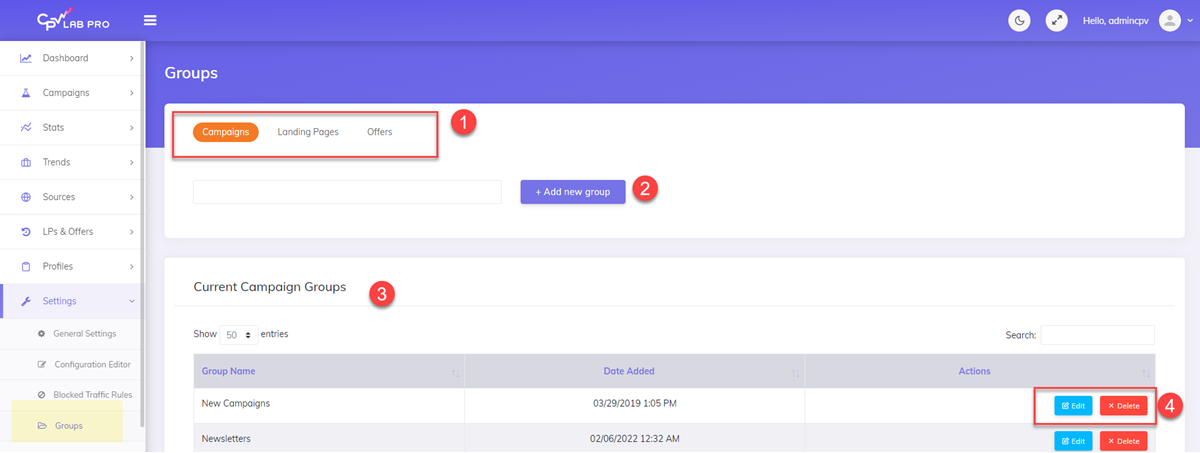Edit the New Campaigns group
1200x453 pixels.
click(1074, 406)
